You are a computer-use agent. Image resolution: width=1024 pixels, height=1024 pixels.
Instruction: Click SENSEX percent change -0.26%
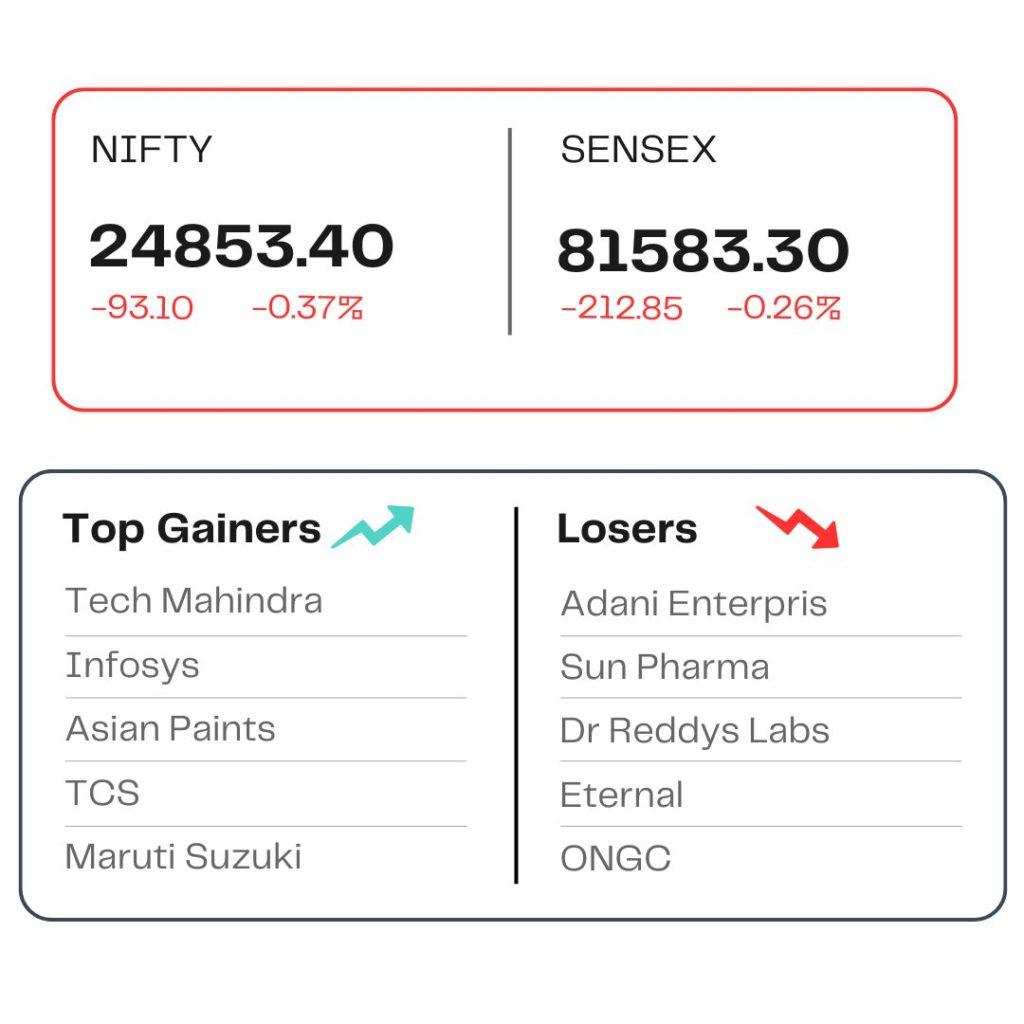784,308
